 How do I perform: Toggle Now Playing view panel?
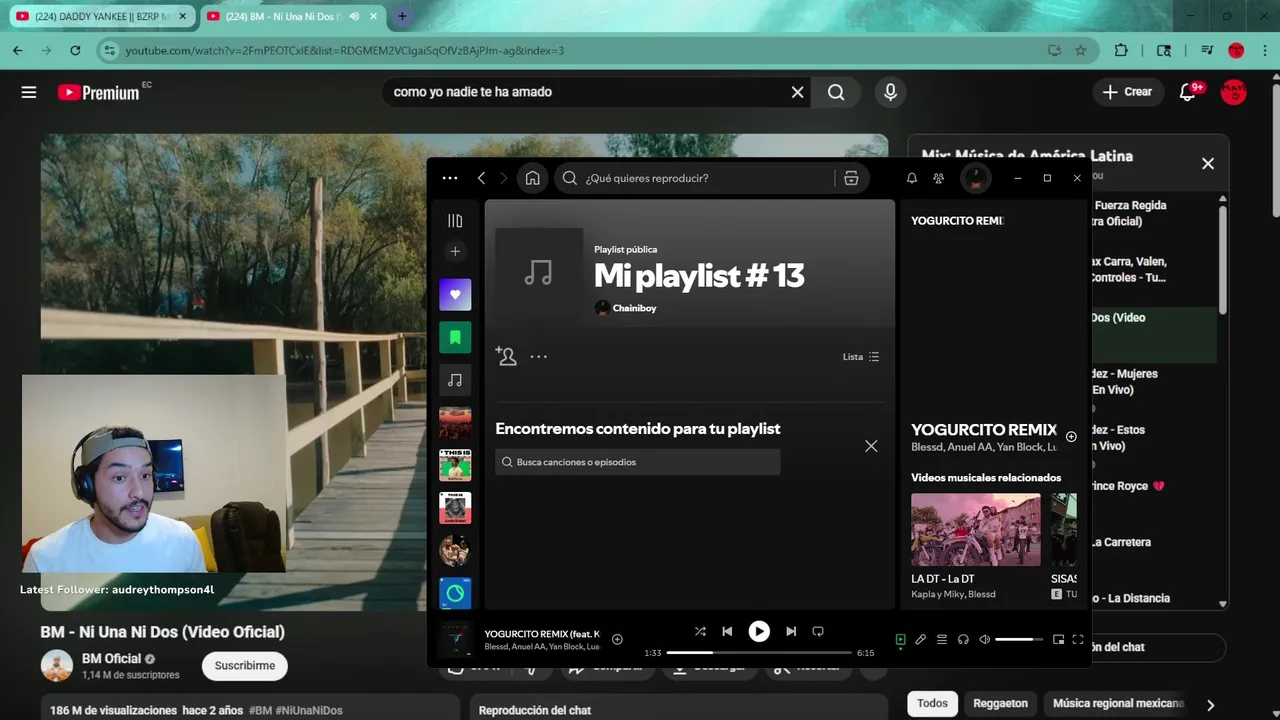pyautogui.click(x=900, y=639)
